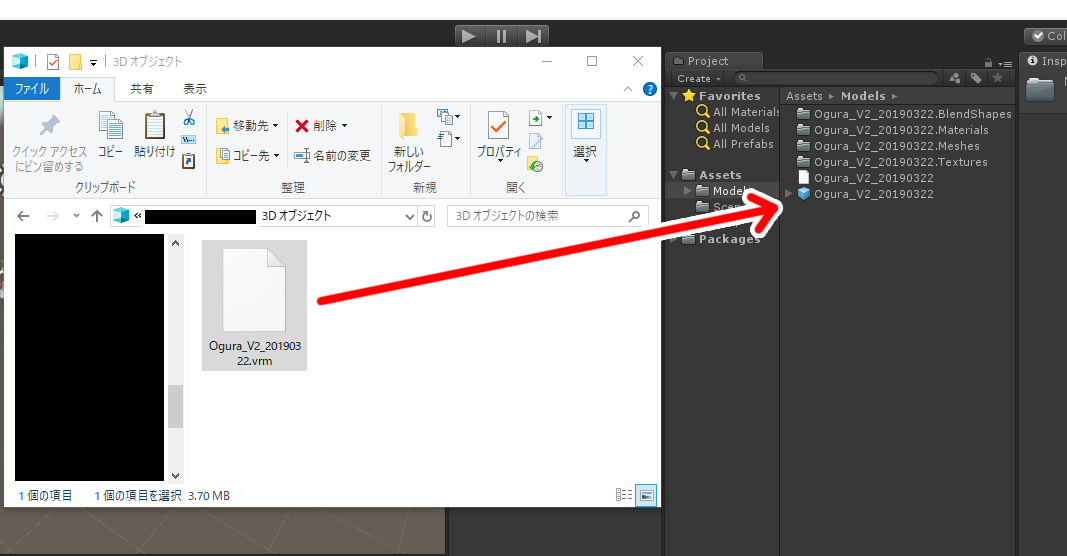The height and width of the screenshot is (556, 1067).
Task: Open the コピー先 (Copy to) dropdown
Action: coord(247,156)
